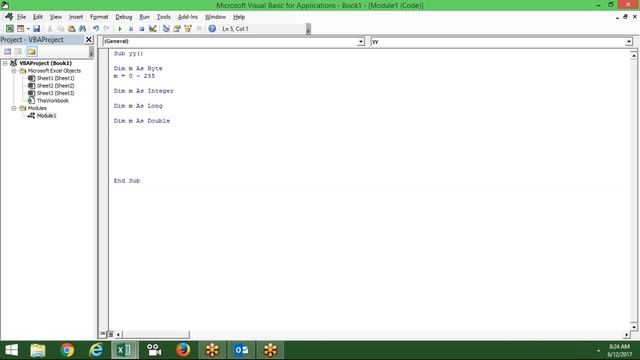Click the Cut scissors toolbar icon

click(50, 29)
